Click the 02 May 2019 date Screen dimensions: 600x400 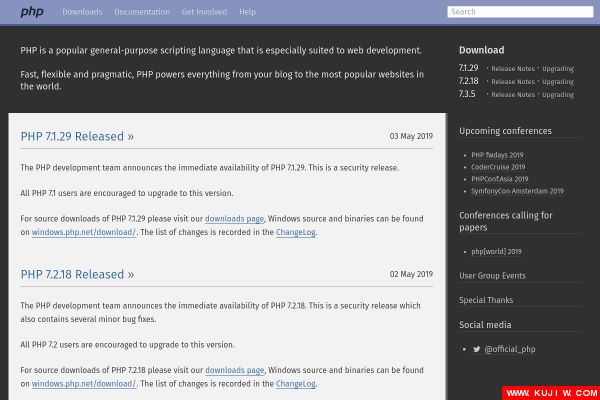pyautogui.click(x=411, y=274)
